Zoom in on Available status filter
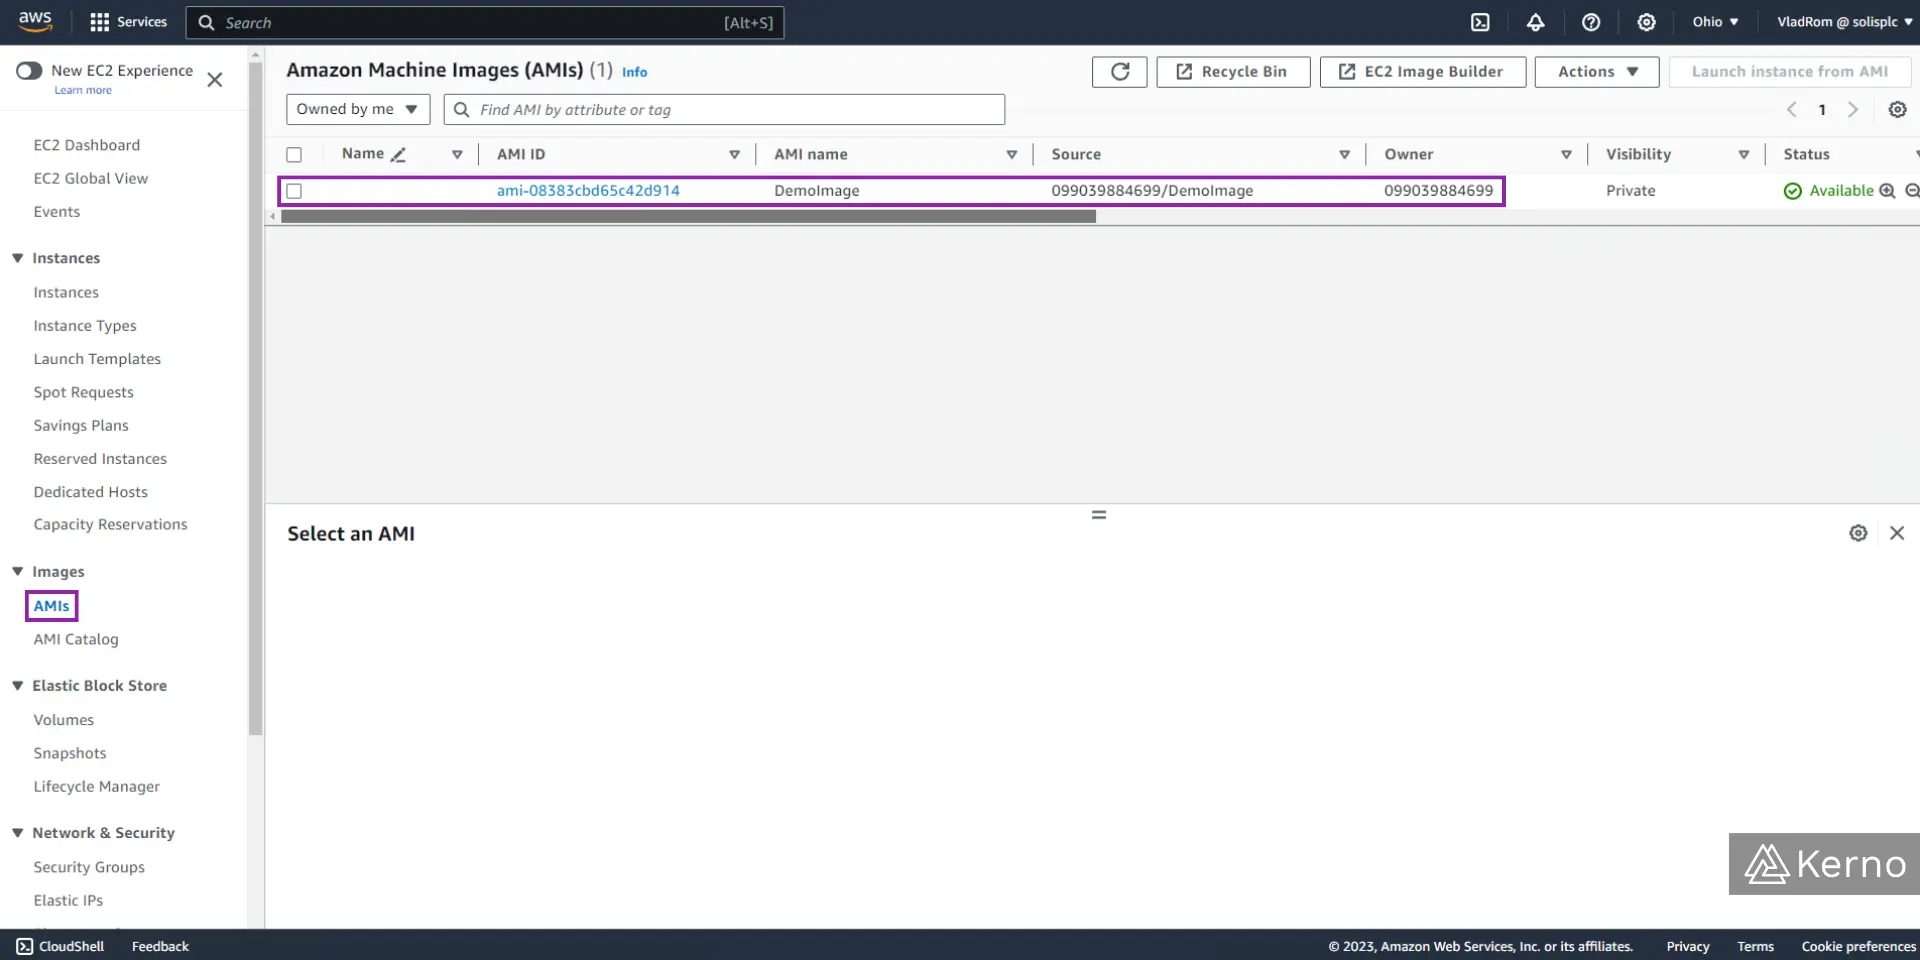This screenshot has width=1920, height=960. [x=1887, y=190]
